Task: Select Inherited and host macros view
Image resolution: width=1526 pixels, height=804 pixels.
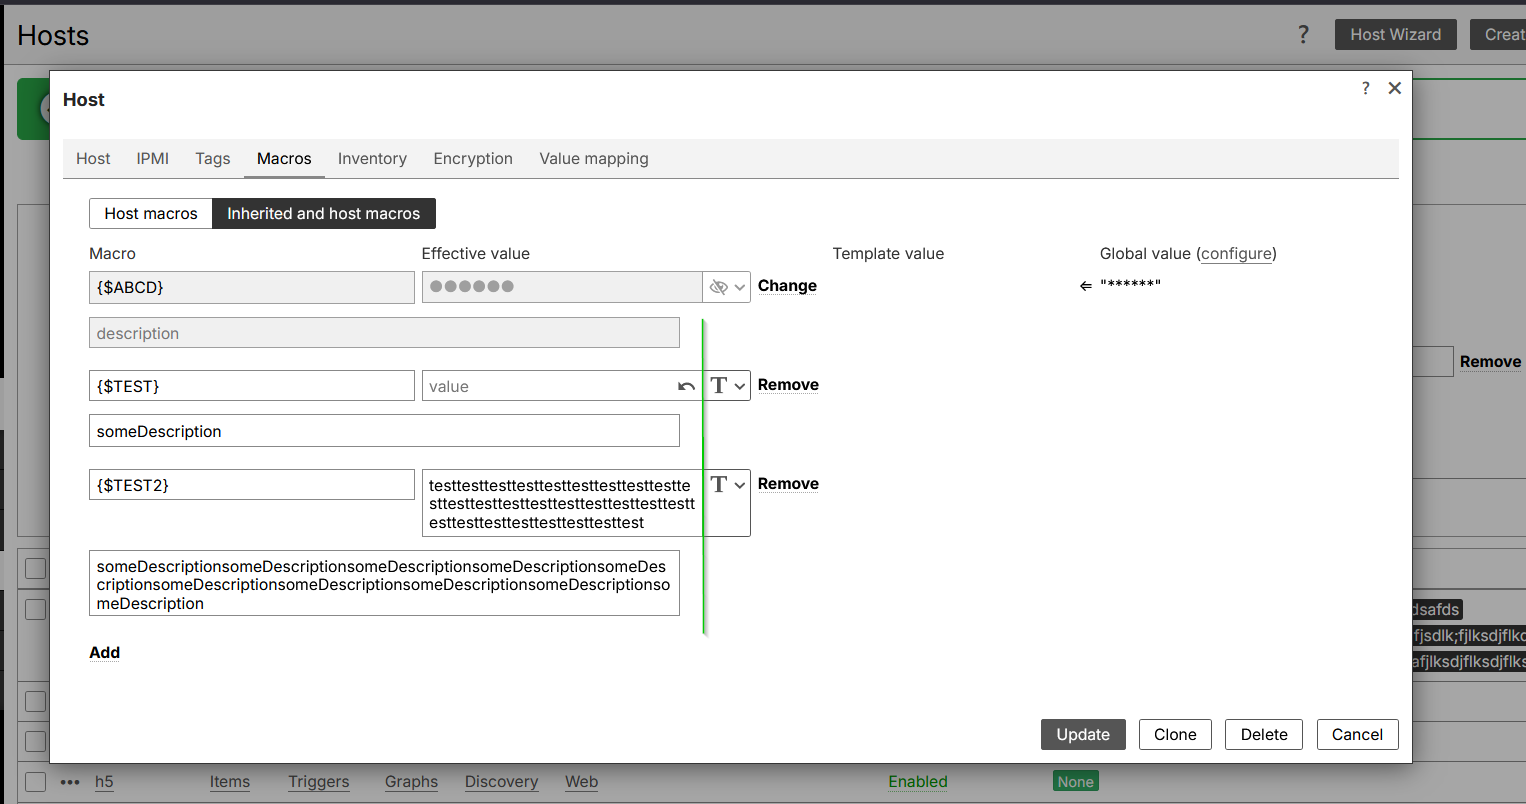Action: pyautogui.click(x=323, y=213)
